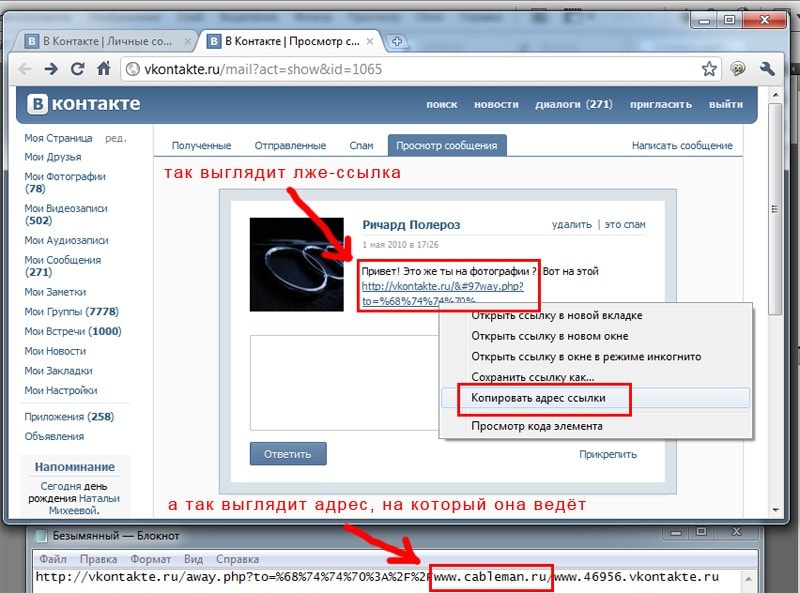Select the 'Просмотр сообщения' tab
Image resolution: width=800 pixels, height=593 pixels.
point(447,145)
